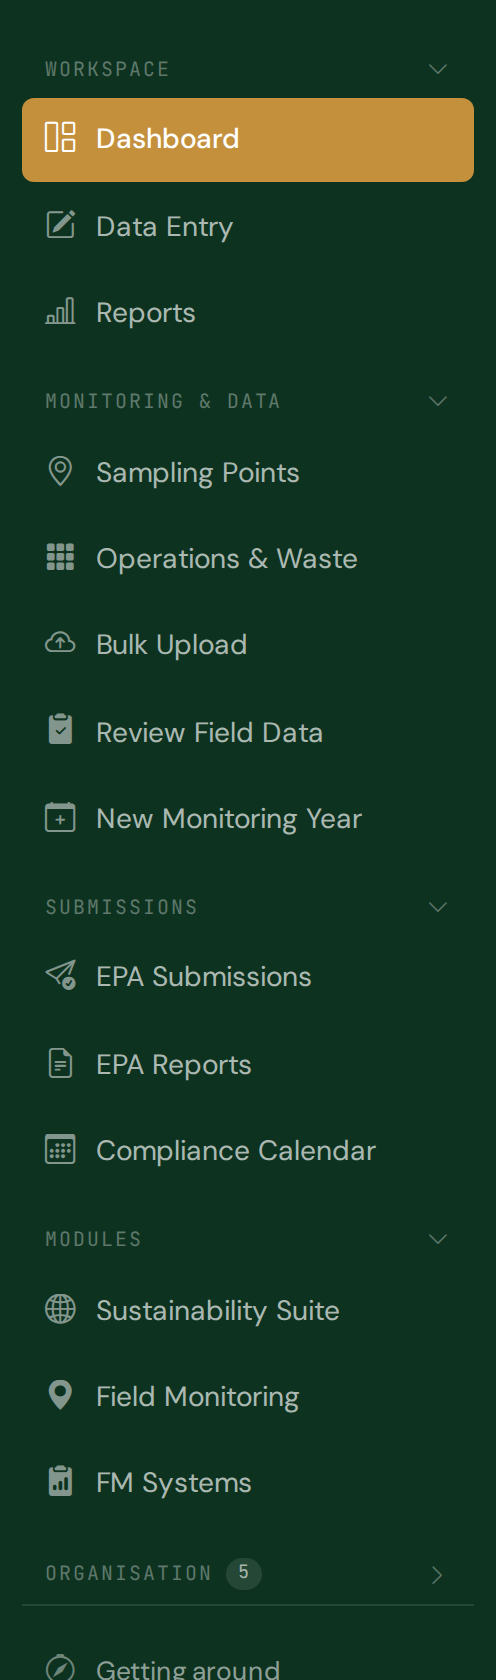Start New Monitoring Year
Screen dimensions: 496x1680
click(x=248, y=818)
